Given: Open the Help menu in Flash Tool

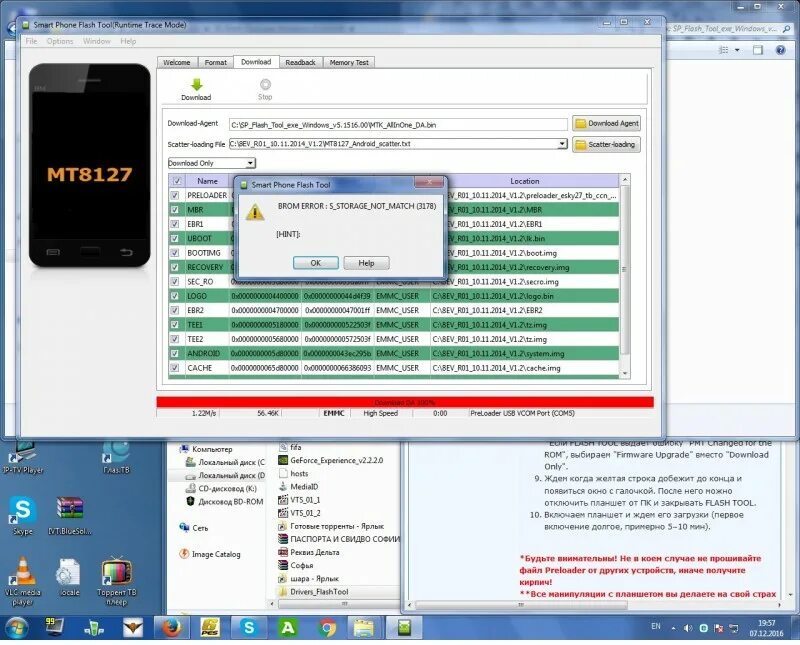Looking at the screenshot, I should pyautogui.click(x=128, y=41).
